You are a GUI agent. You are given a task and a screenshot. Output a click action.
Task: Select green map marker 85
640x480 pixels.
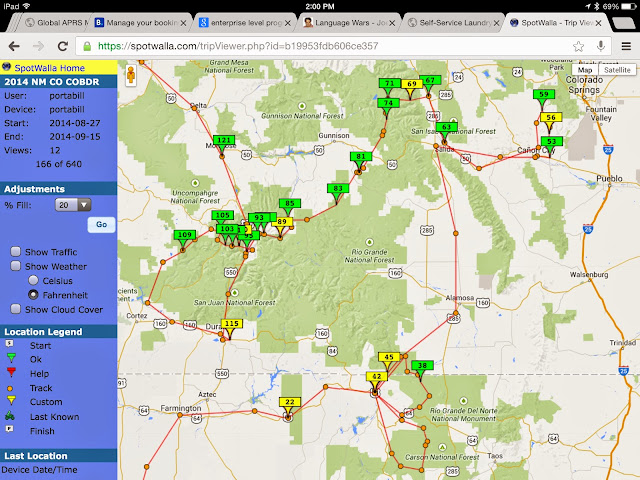(x=290, y=203)
